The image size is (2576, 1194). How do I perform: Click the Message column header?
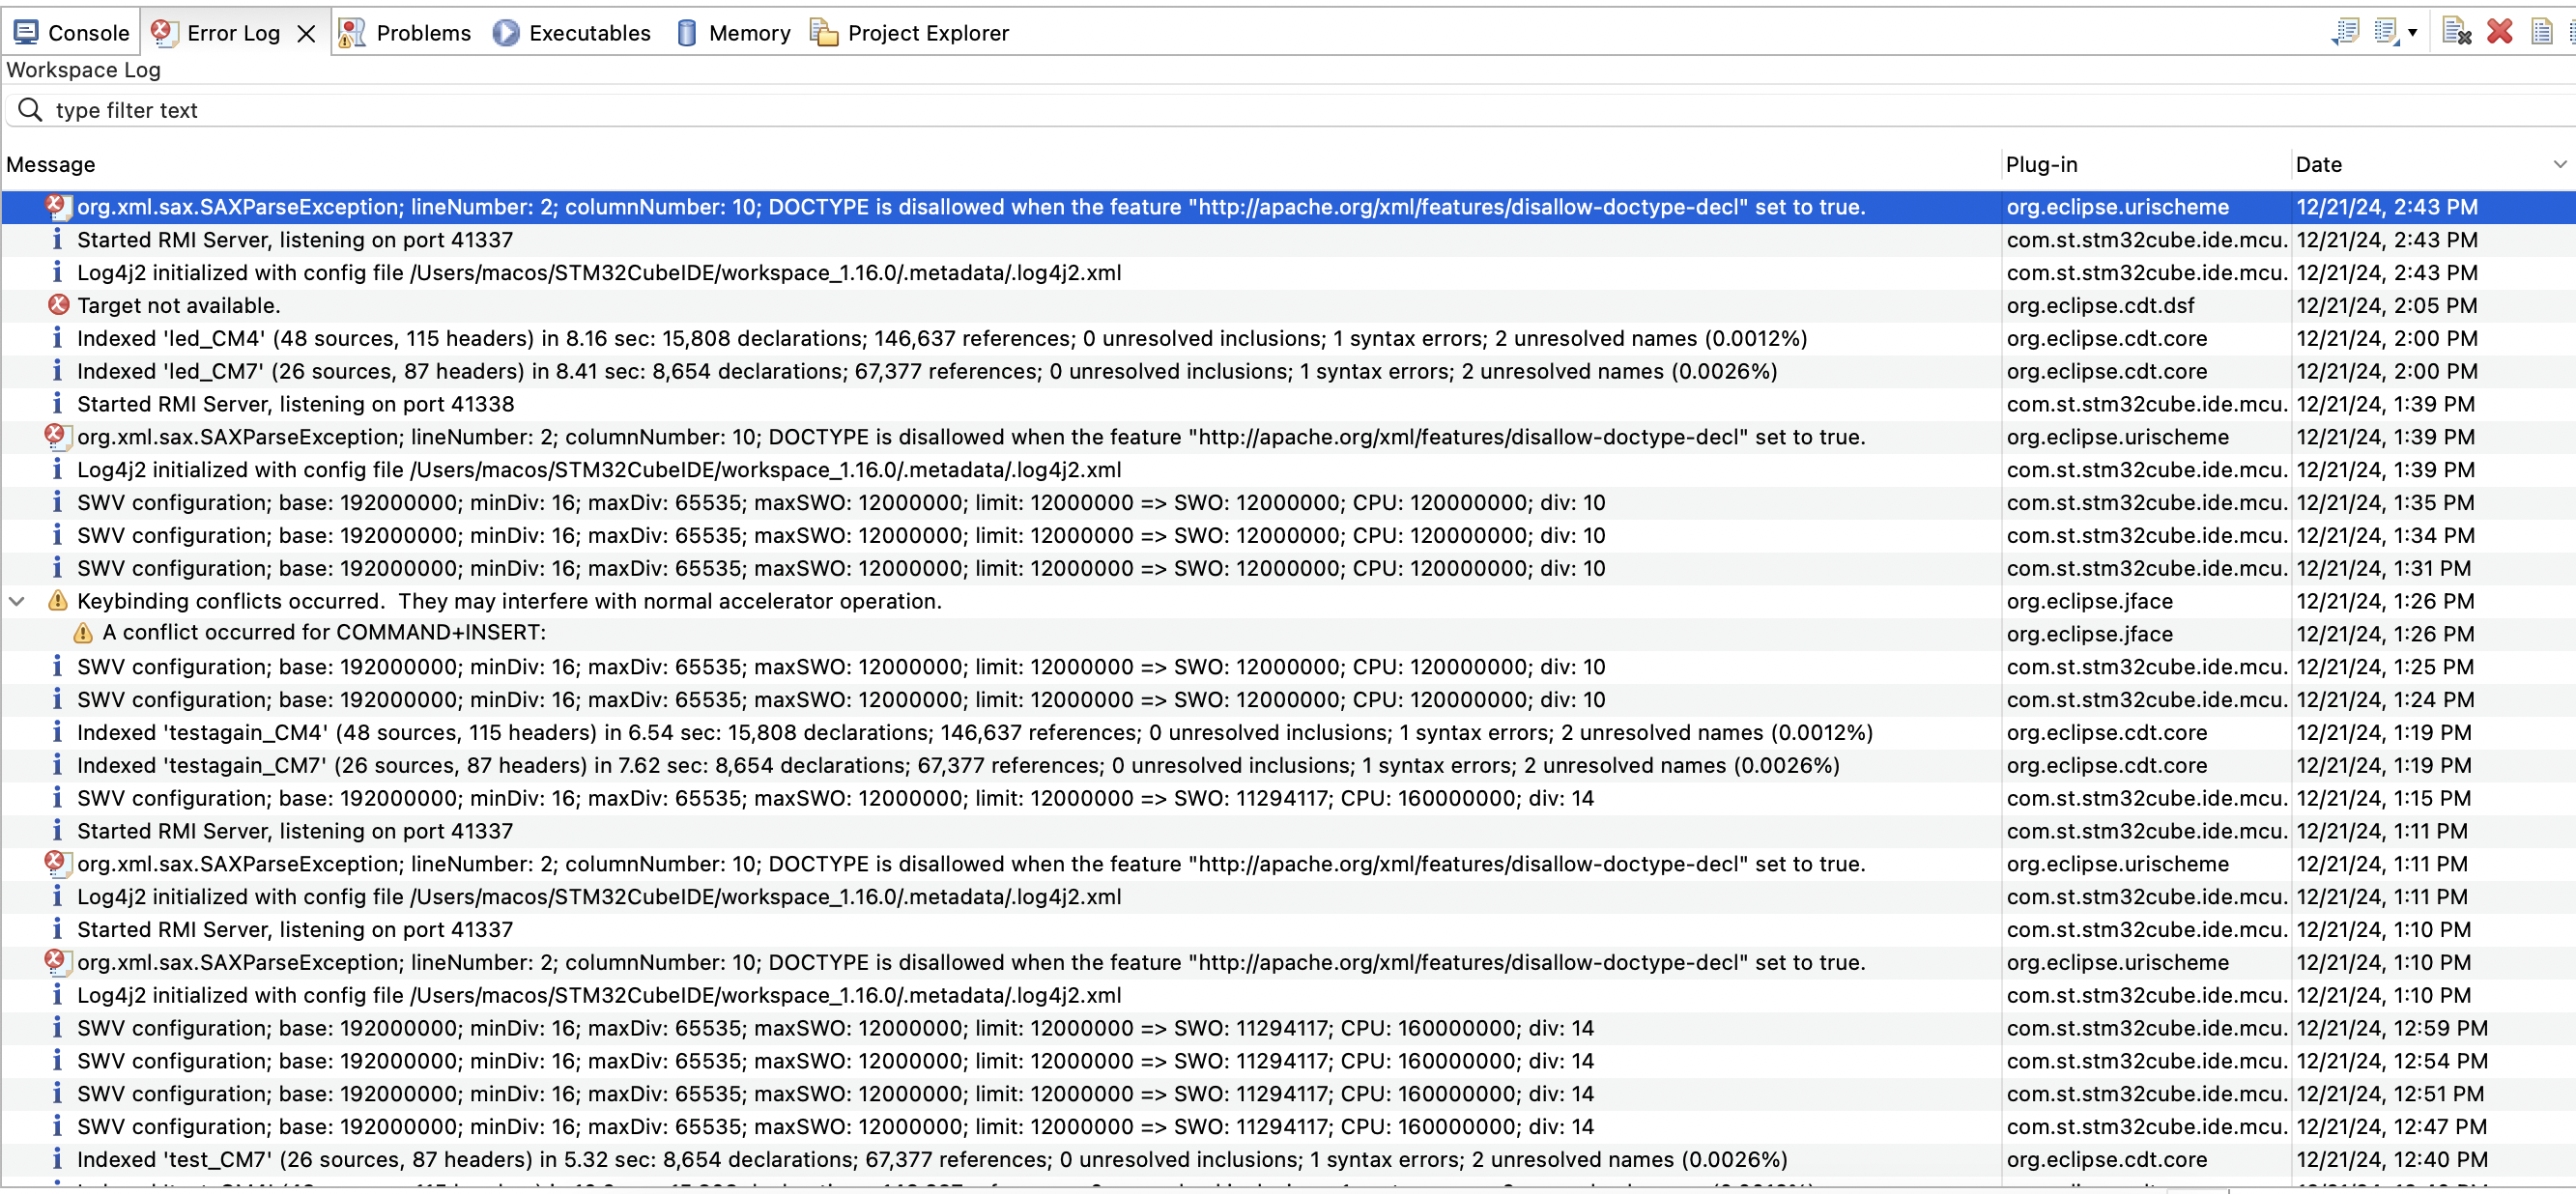pyautogui.click(x=52, y=164)
